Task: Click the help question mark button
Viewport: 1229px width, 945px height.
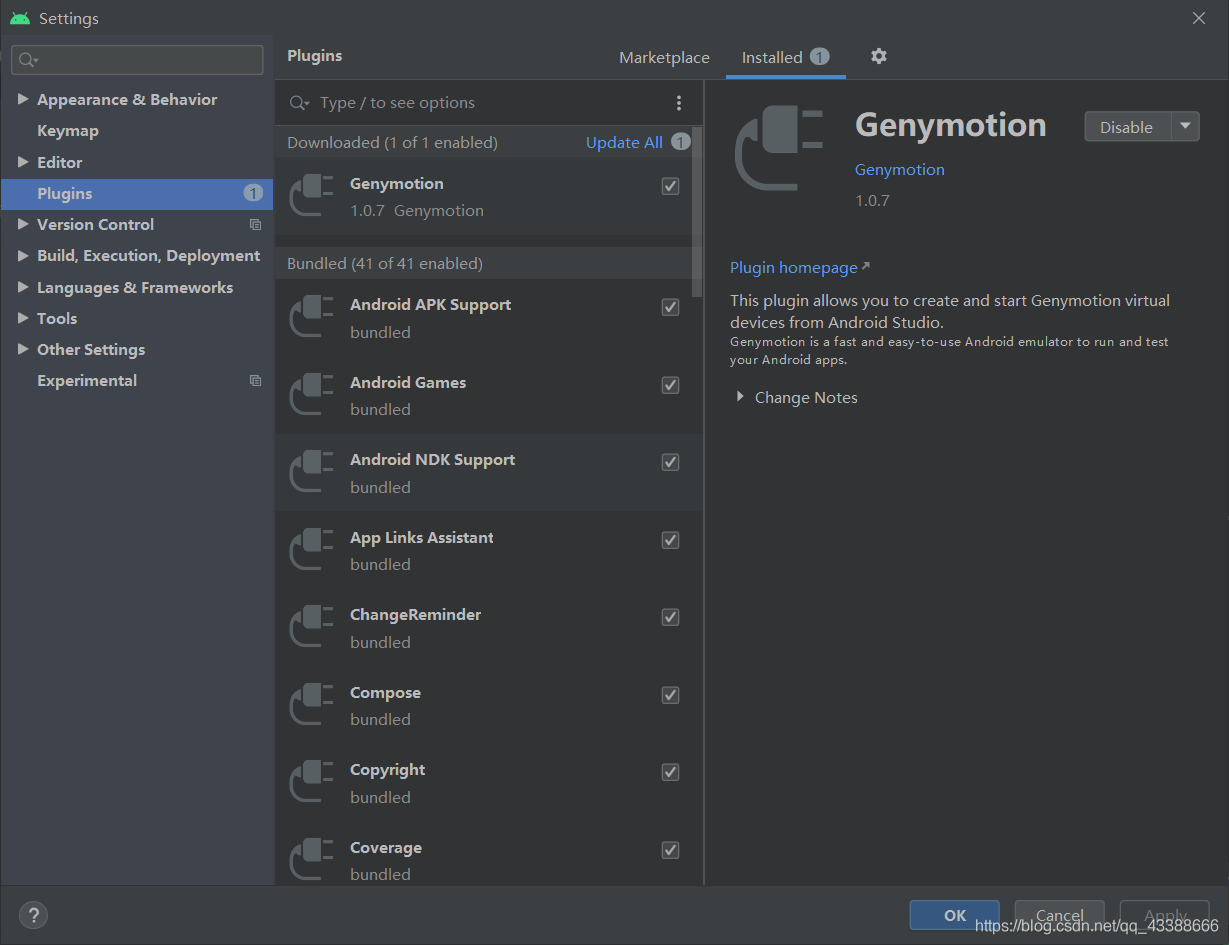Action: click(x=33, y=915)
